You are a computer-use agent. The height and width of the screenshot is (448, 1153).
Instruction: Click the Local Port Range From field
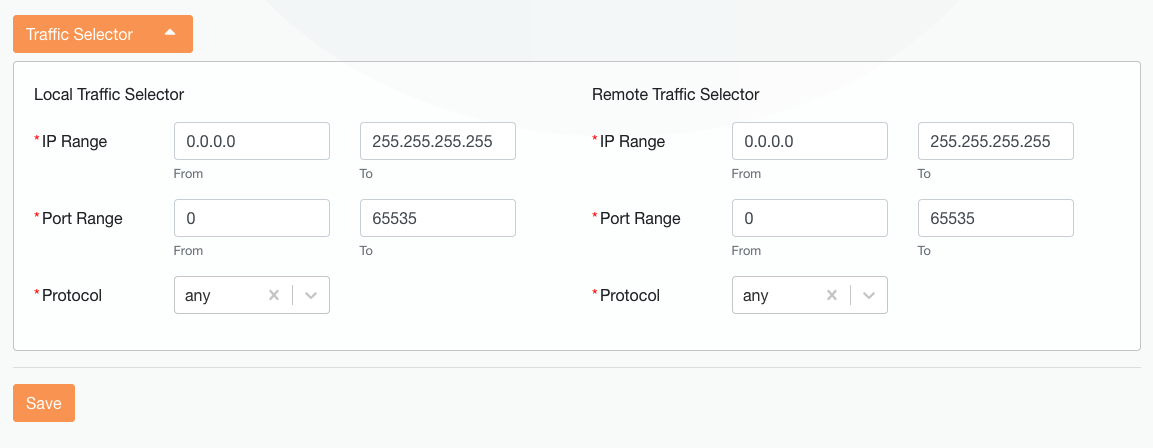[252, 218]
